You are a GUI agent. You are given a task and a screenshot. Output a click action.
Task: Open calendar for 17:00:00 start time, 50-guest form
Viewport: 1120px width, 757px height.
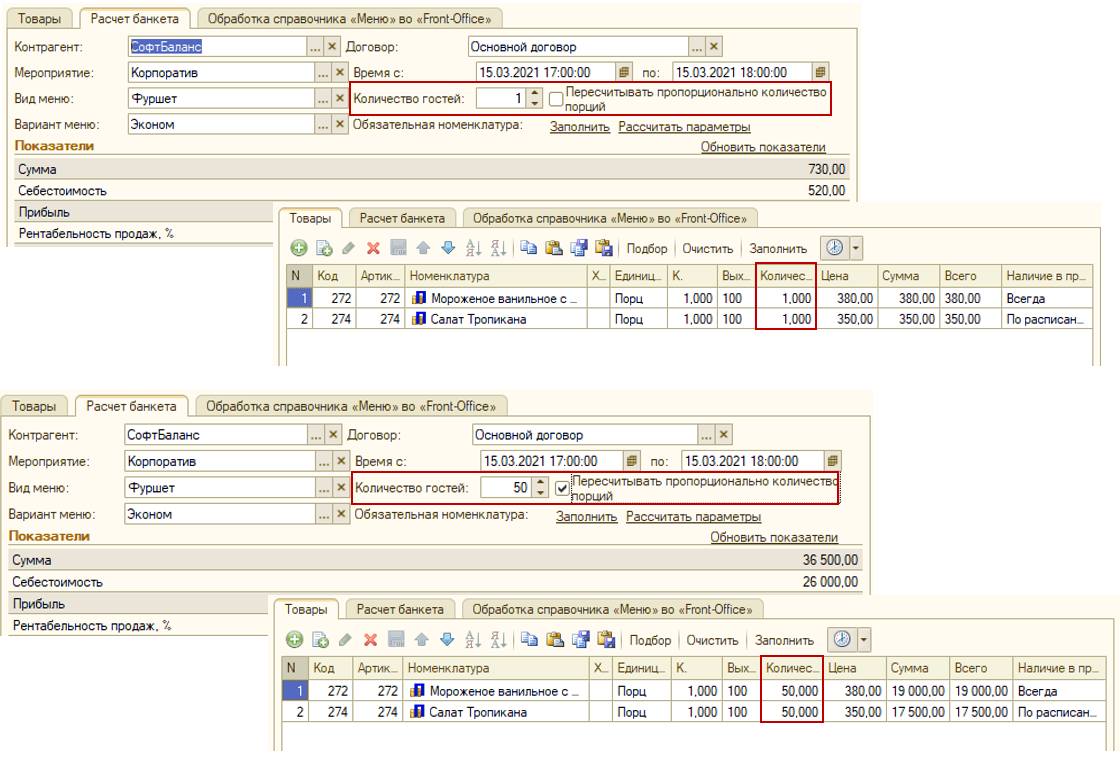tap(631, 461)
